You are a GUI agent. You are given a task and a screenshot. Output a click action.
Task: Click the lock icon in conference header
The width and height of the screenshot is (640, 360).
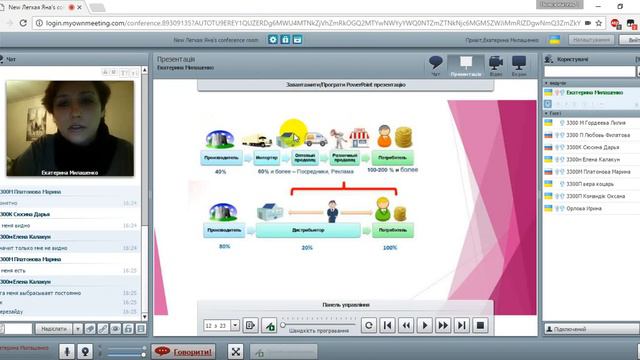[x=285, y=40]
